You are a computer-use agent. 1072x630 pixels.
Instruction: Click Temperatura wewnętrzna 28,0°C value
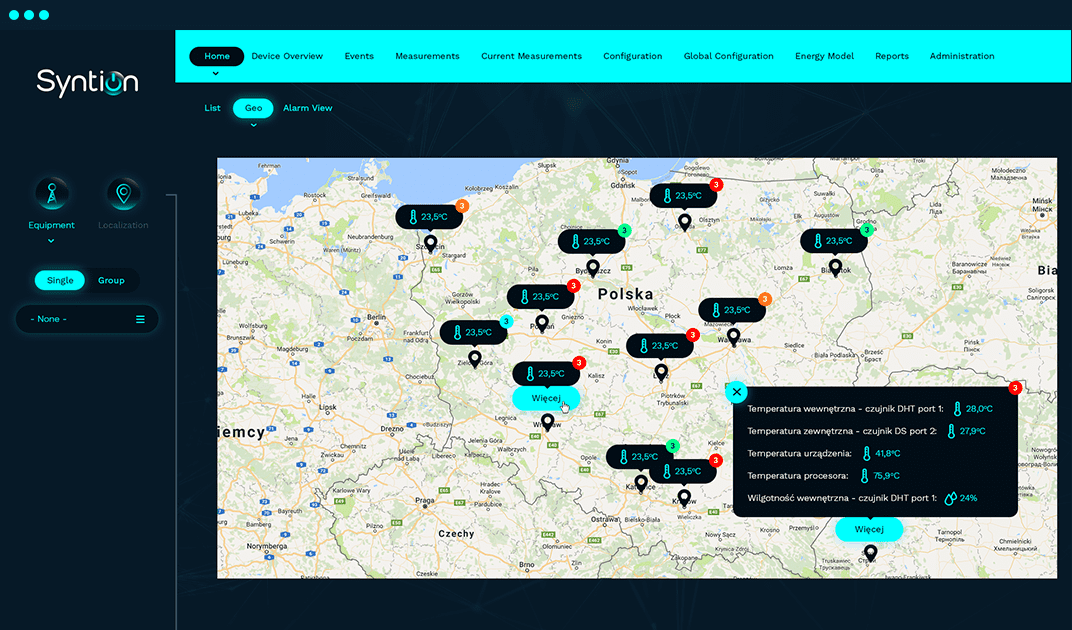click(x=979, y=409)
